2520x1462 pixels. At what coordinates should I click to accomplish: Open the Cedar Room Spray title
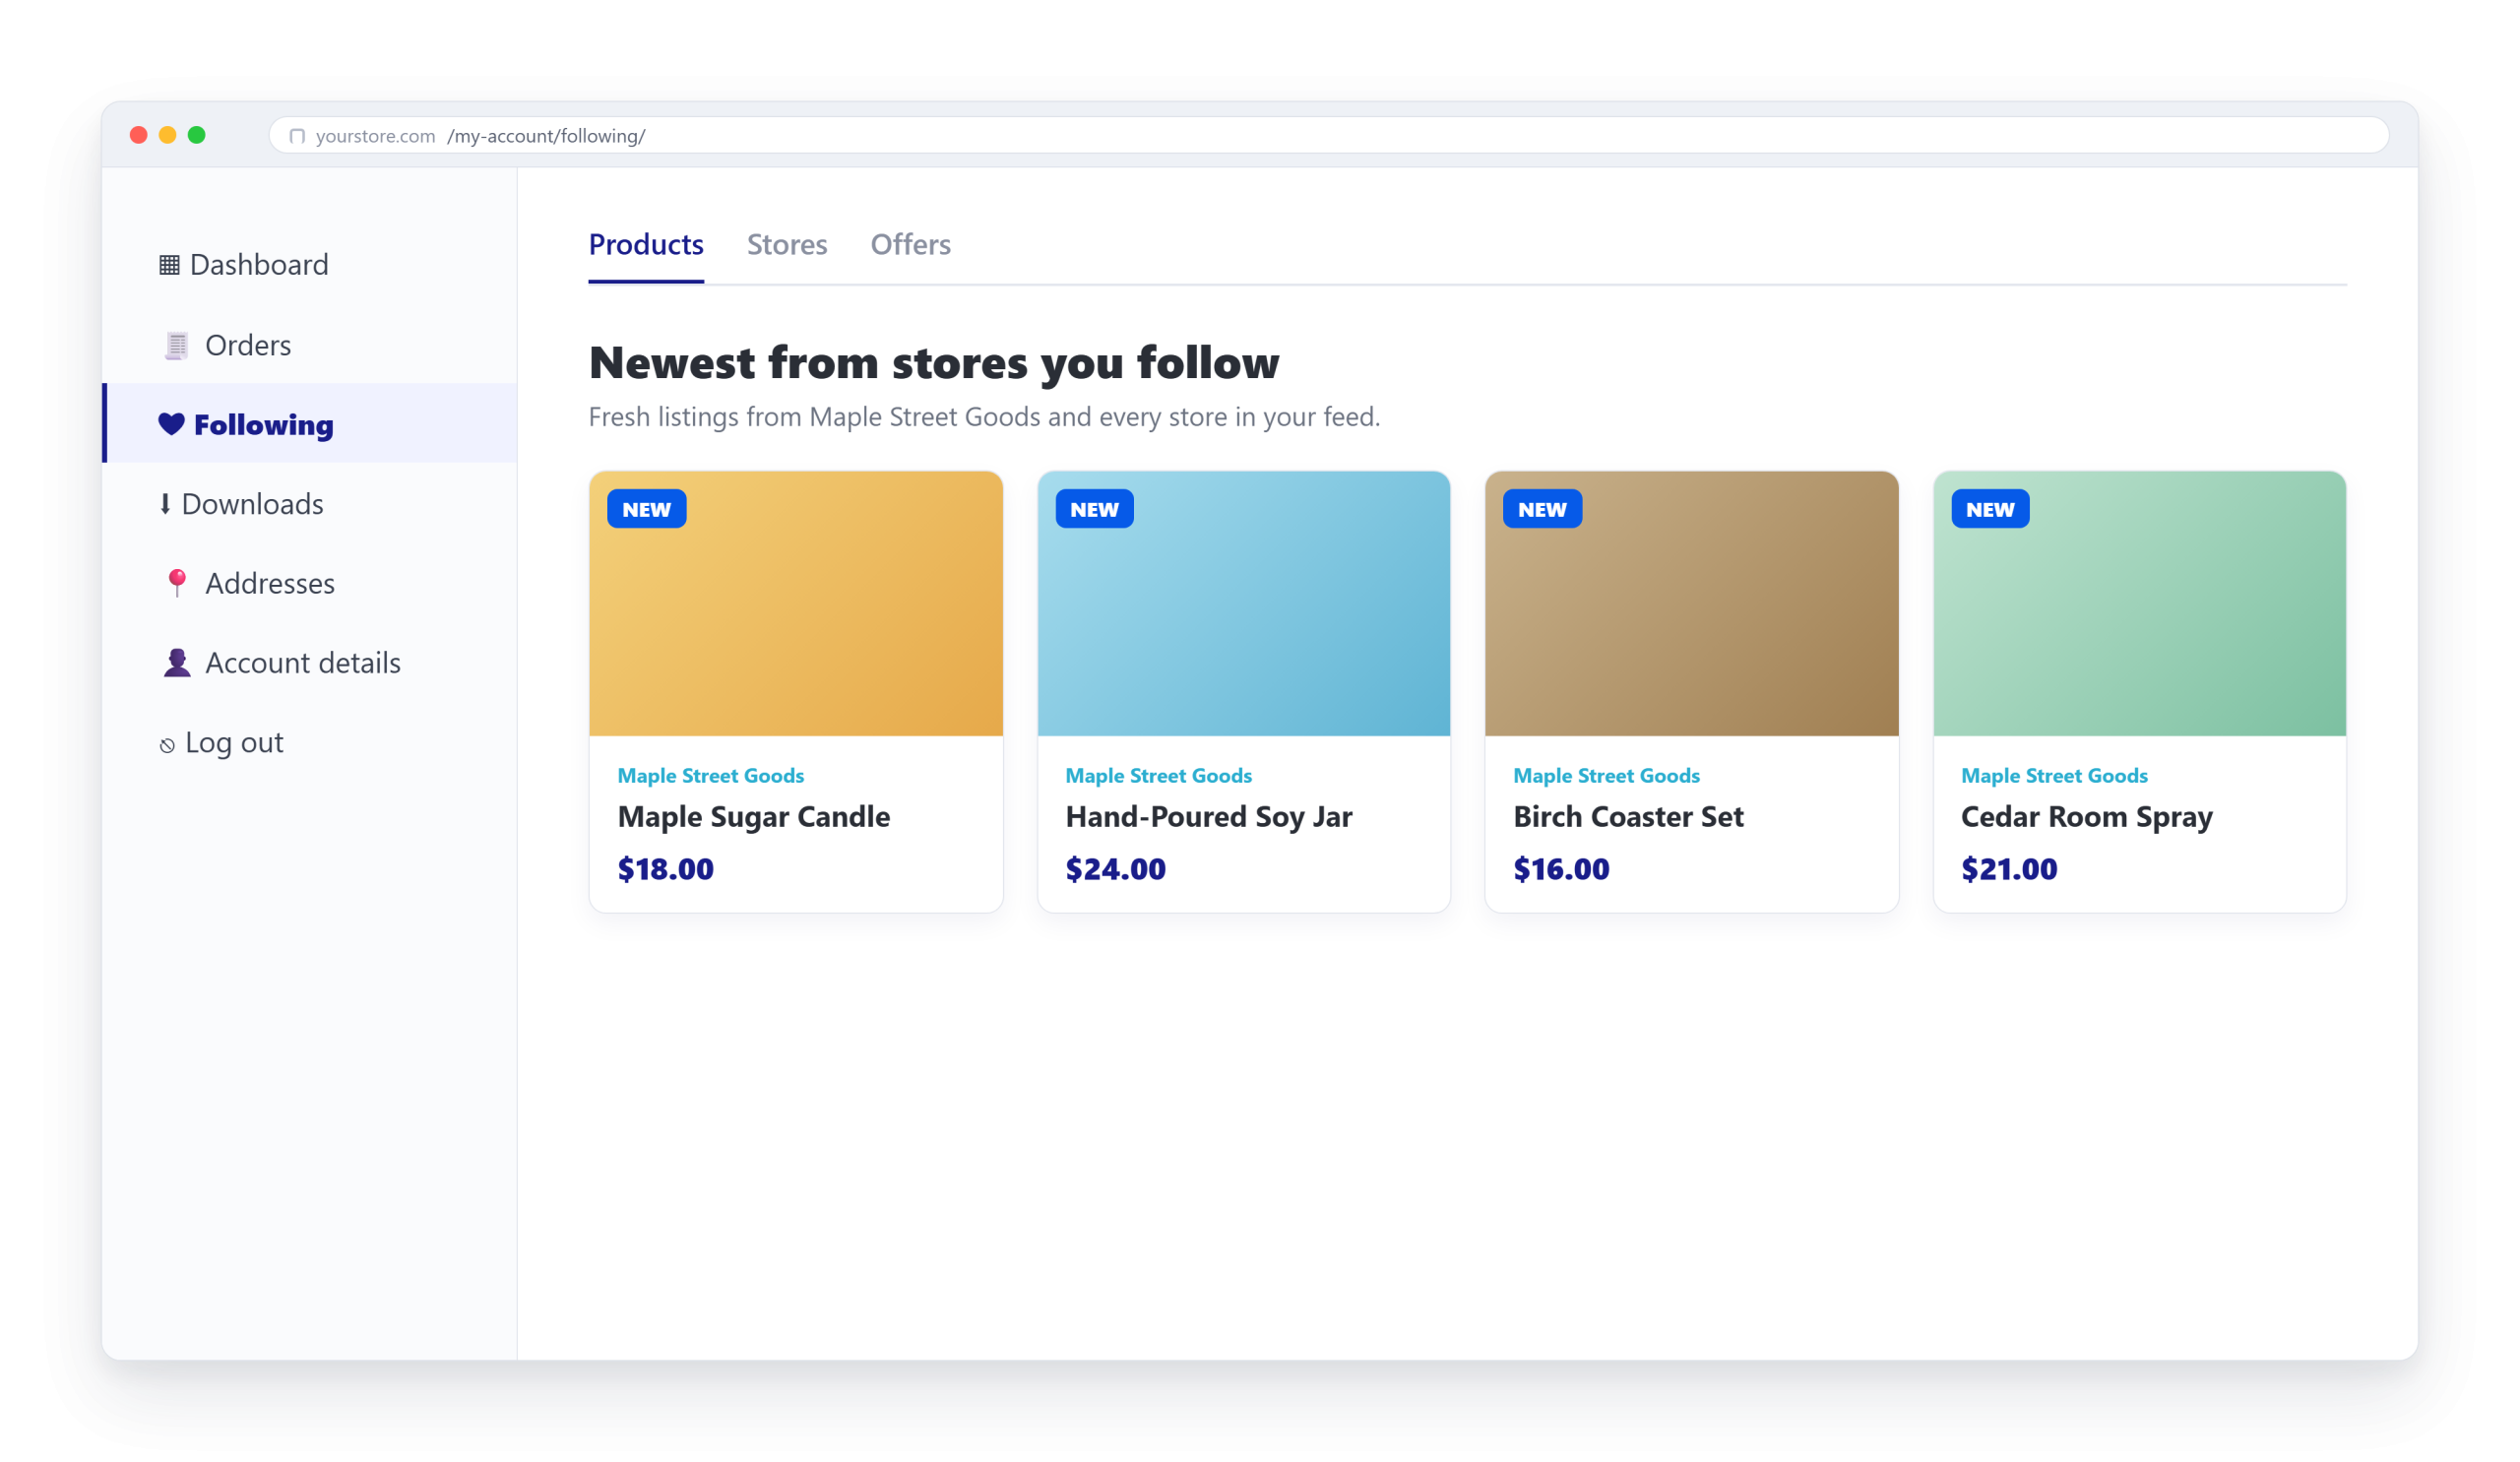2087,817
